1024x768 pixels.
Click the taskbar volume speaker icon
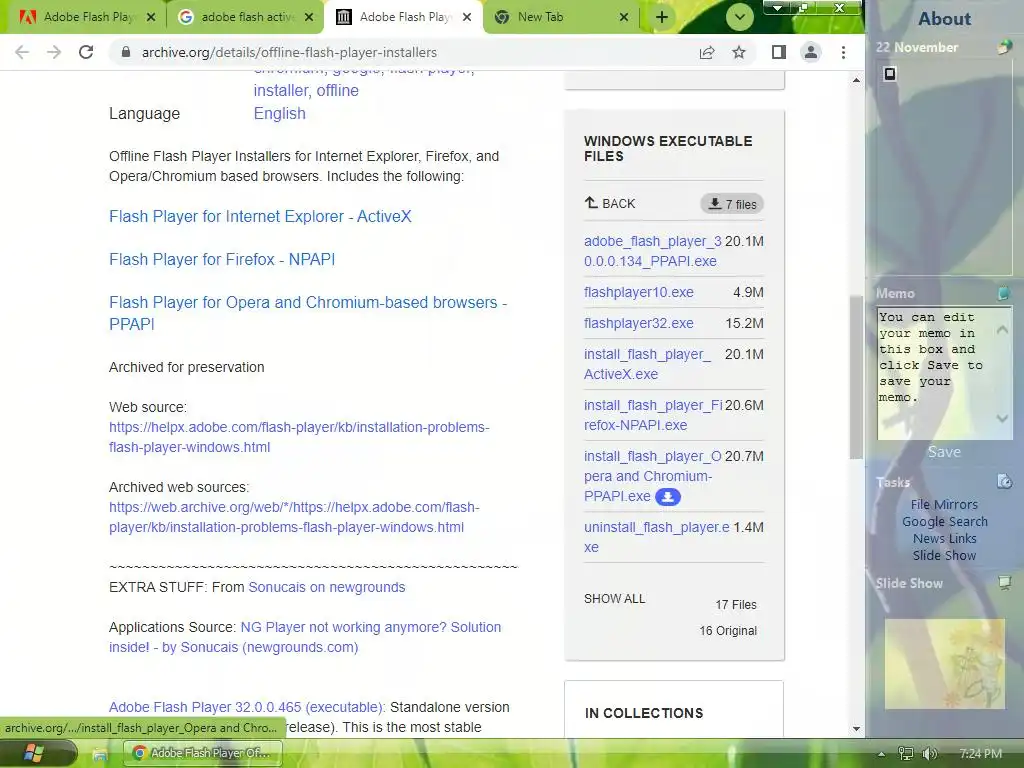(x=929, y=754)
